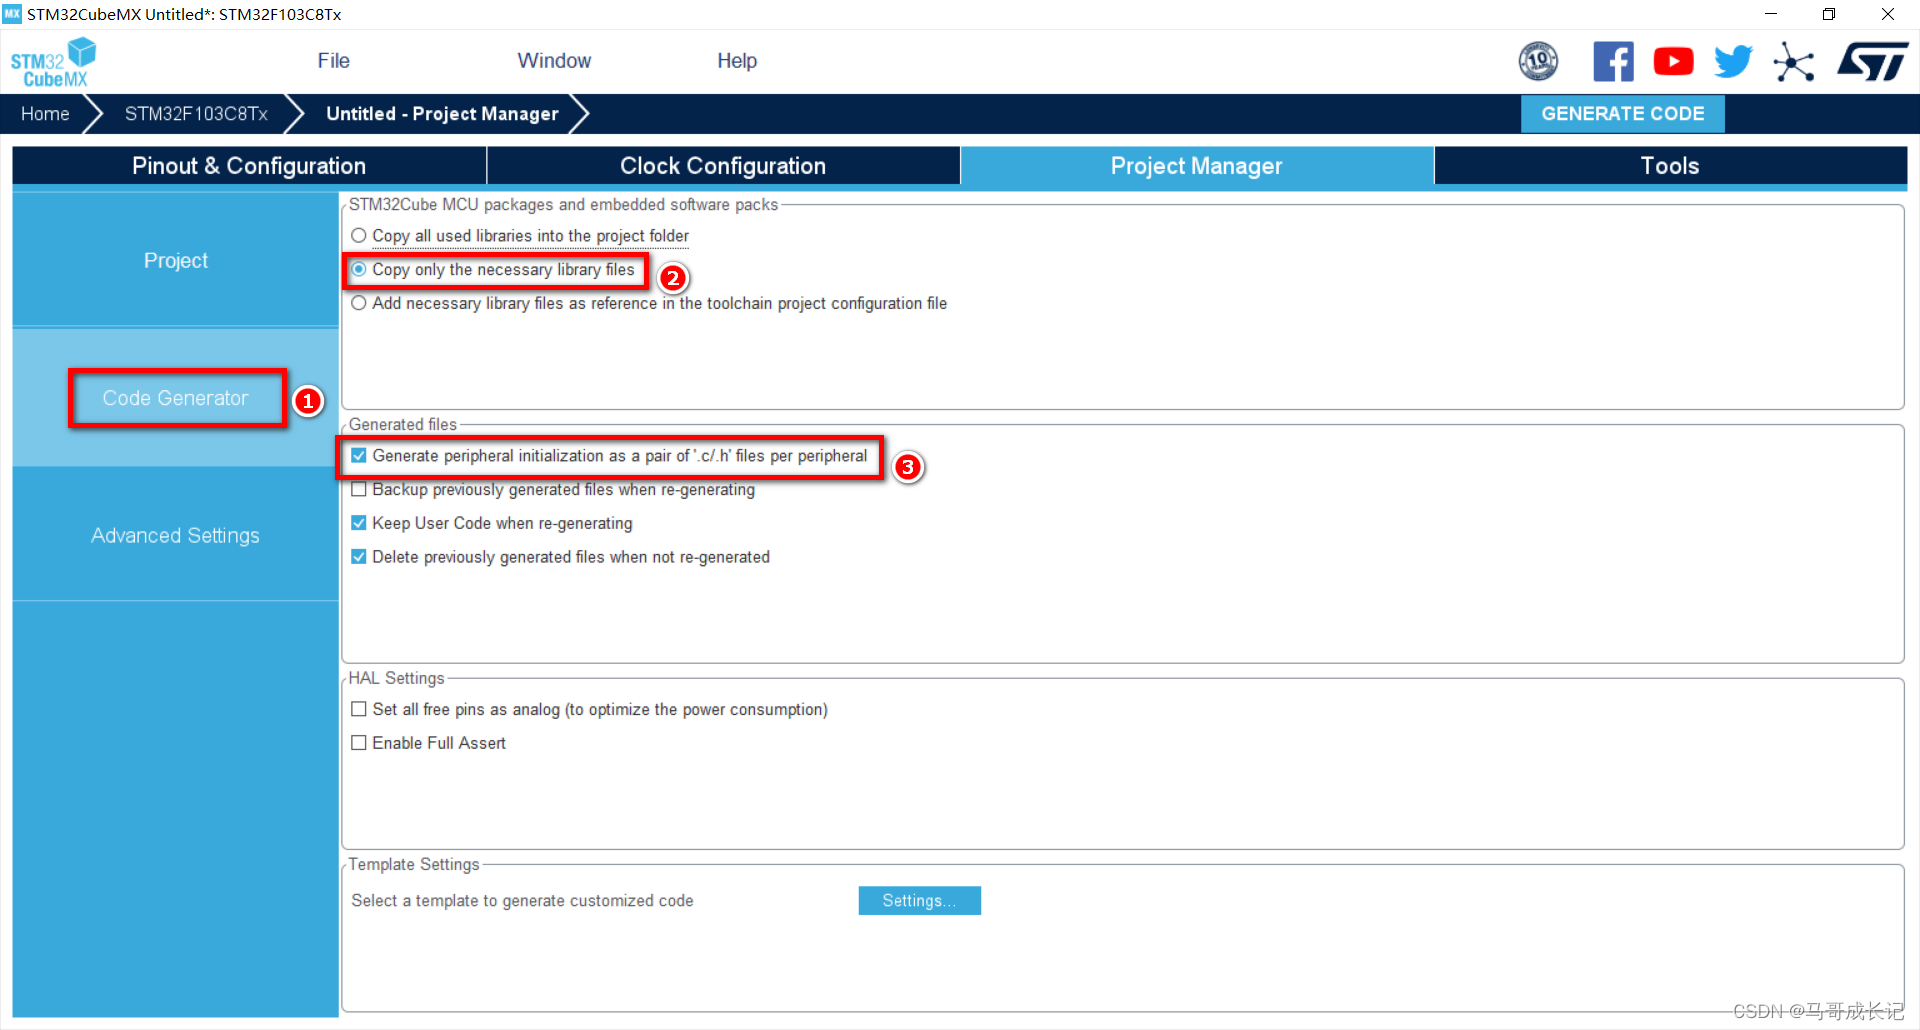Viewport: 1920px width, 1030px height.
Task: Enable Set all free pins as analog
Action: coord(359,709)
